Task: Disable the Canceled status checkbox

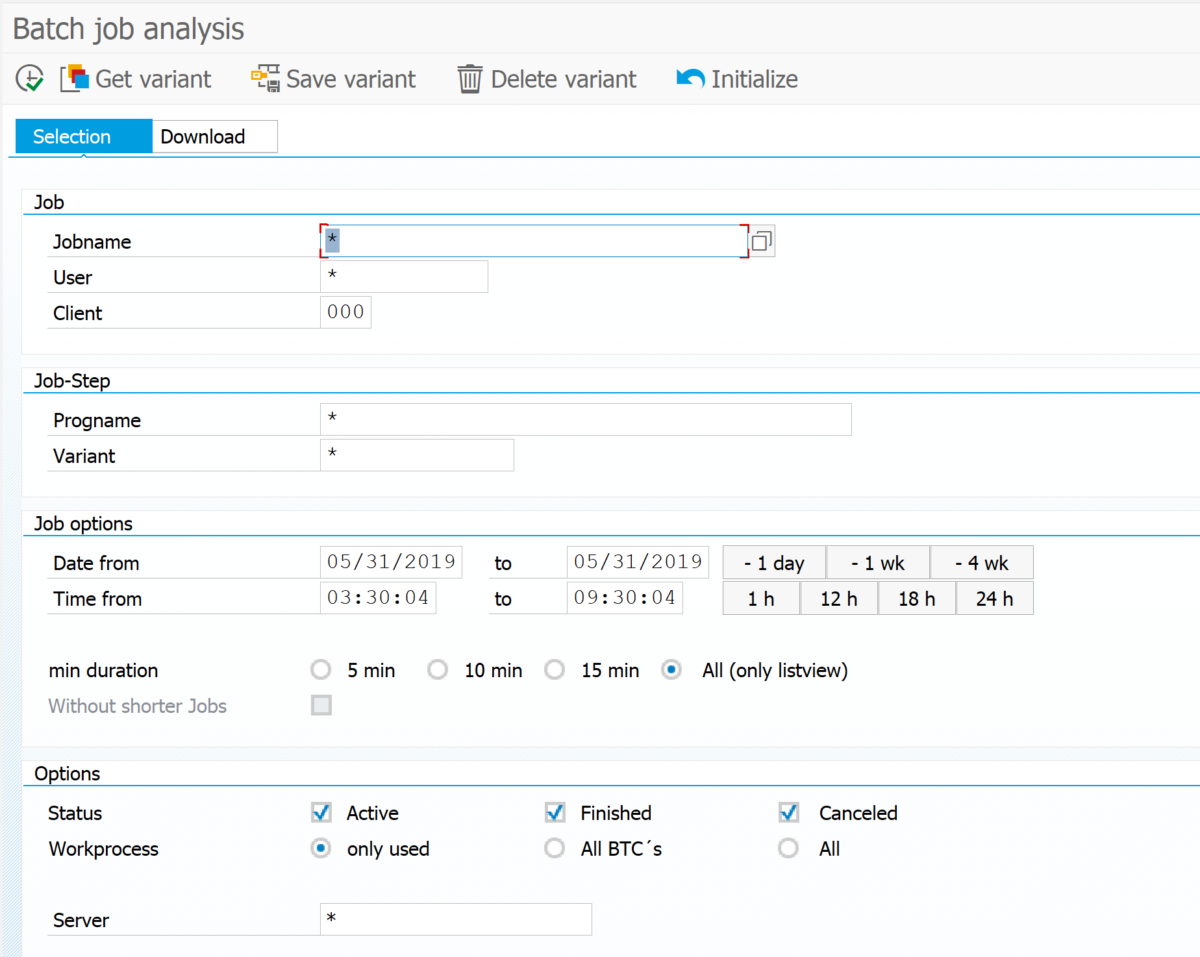Action: click(x=789, y=813)
